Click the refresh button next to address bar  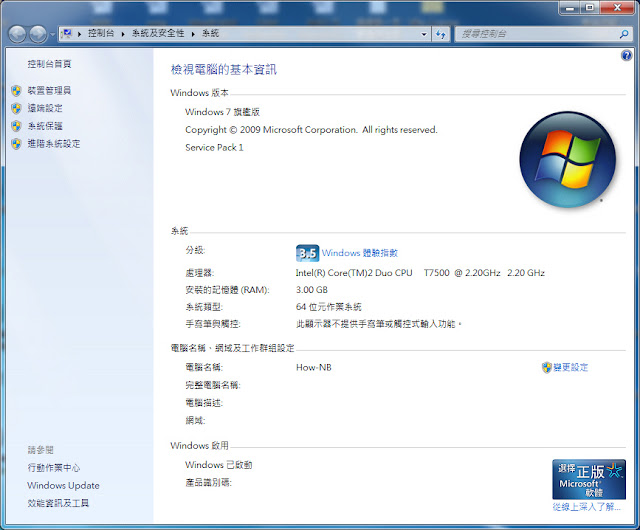point(440,34)
